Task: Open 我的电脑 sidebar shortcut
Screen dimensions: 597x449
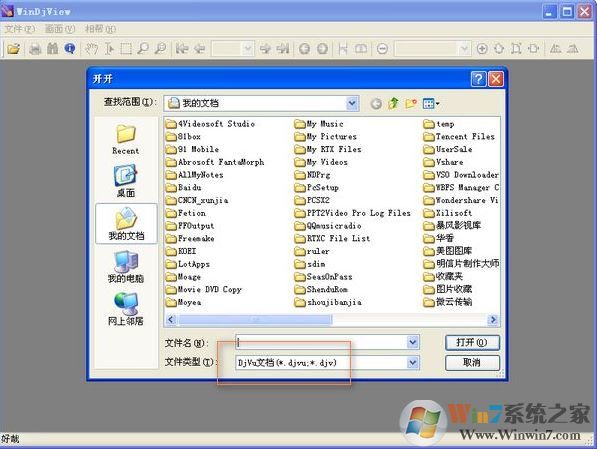Action: pos(126,267)
